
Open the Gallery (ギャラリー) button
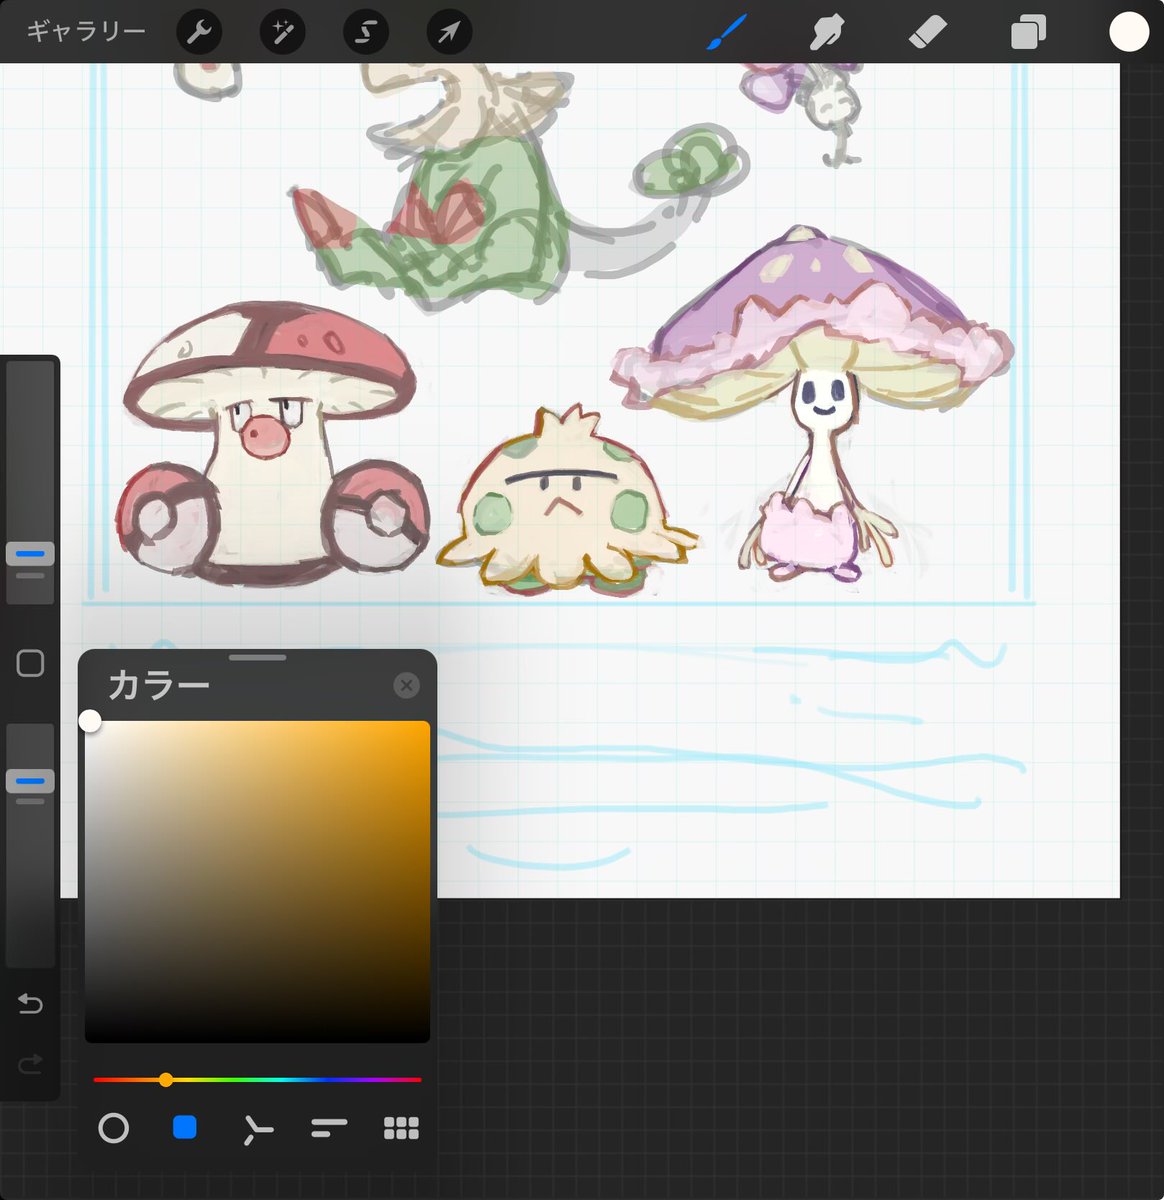(86, 32)
